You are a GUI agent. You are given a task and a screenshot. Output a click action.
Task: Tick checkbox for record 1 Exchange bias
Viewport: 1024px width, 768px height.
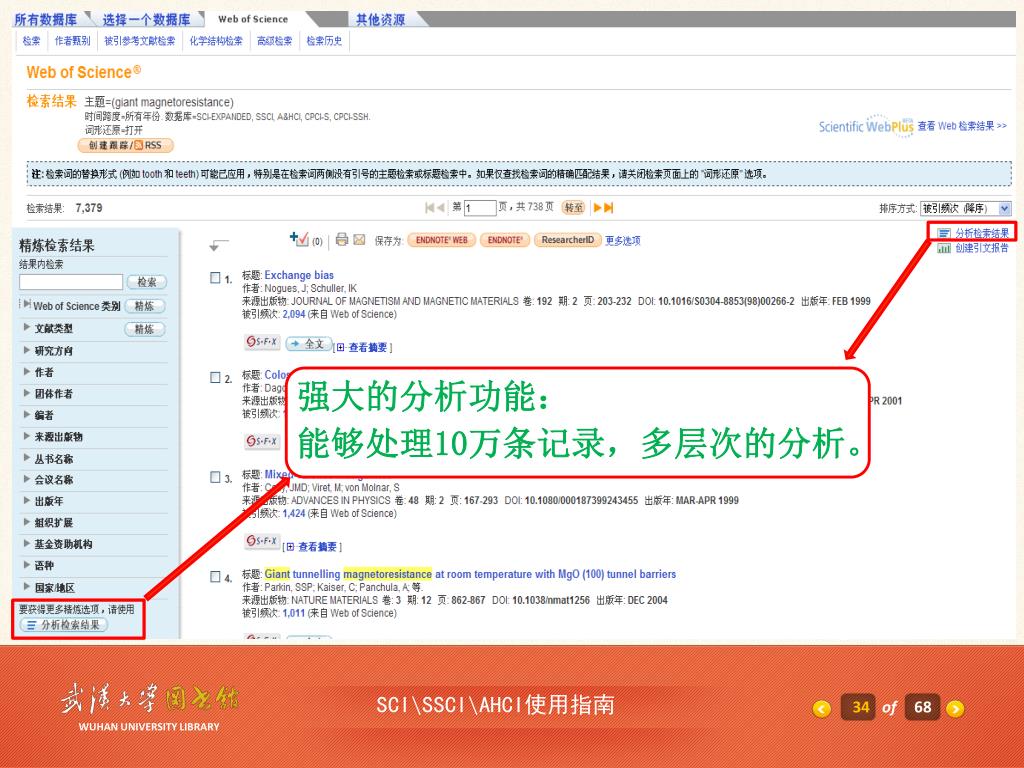tap(215, 278)
